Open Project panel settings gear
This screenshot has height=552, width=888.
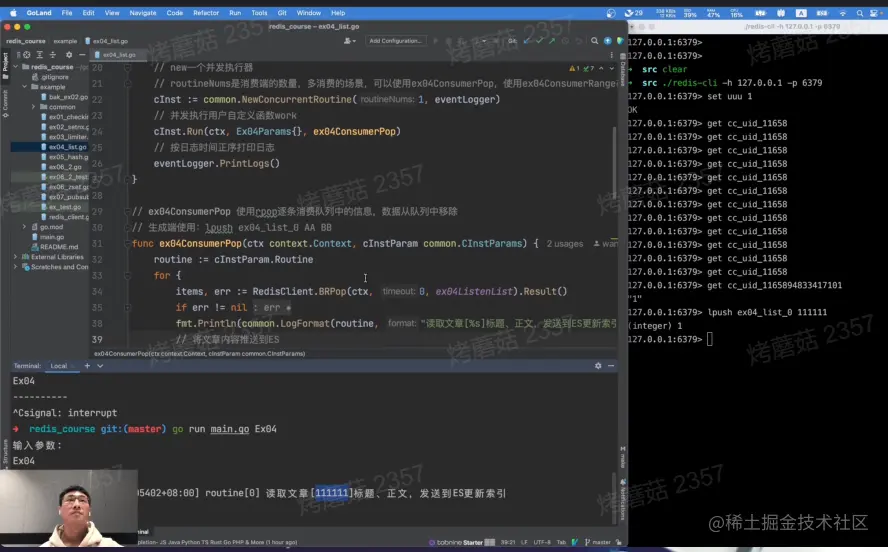(69, 55)
